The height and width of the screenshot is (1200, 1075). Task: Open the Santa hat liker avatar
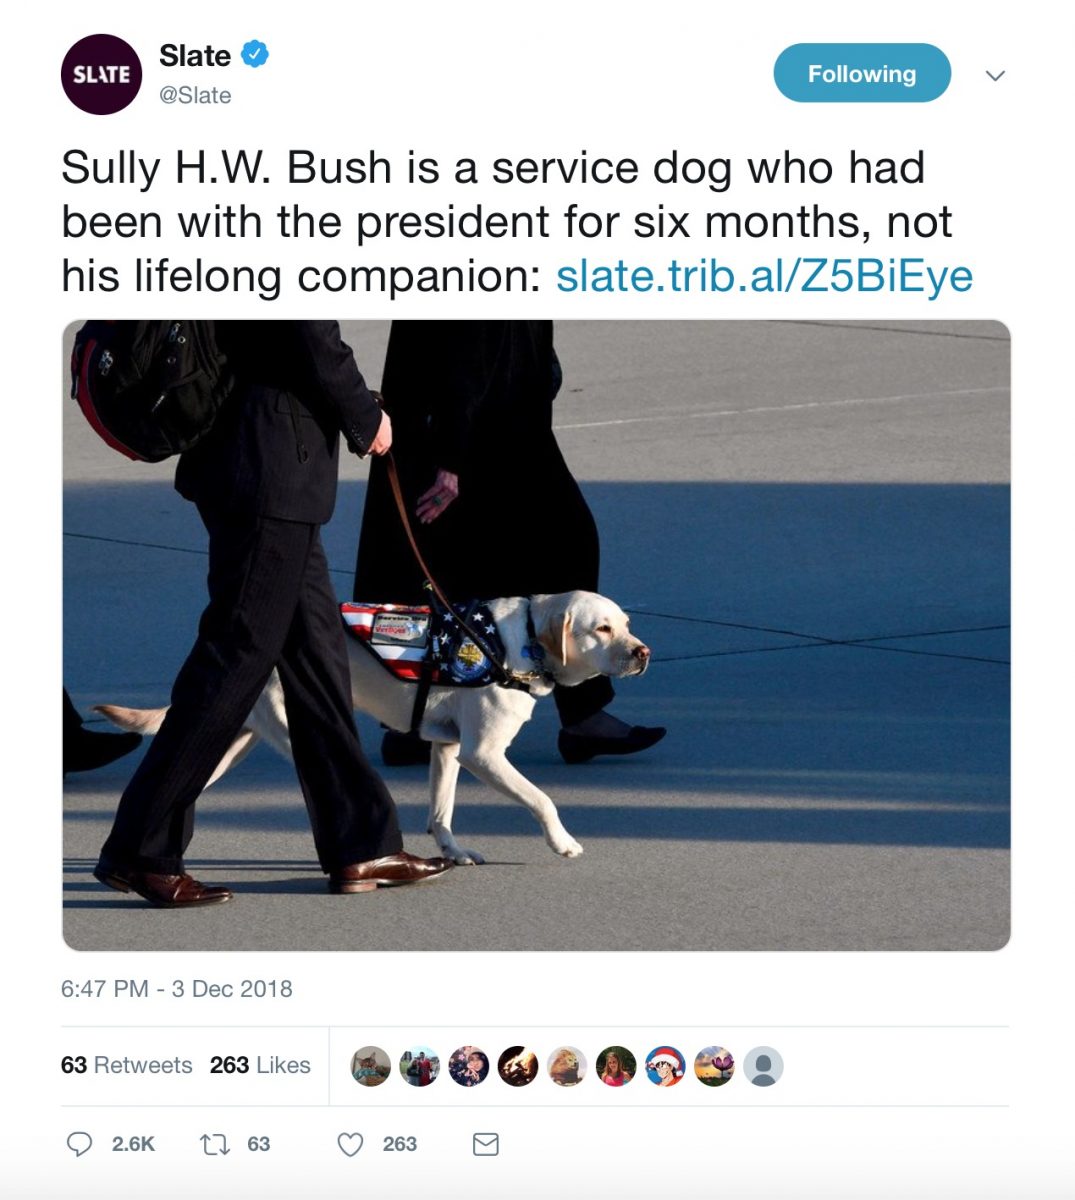click(665, 1067)
